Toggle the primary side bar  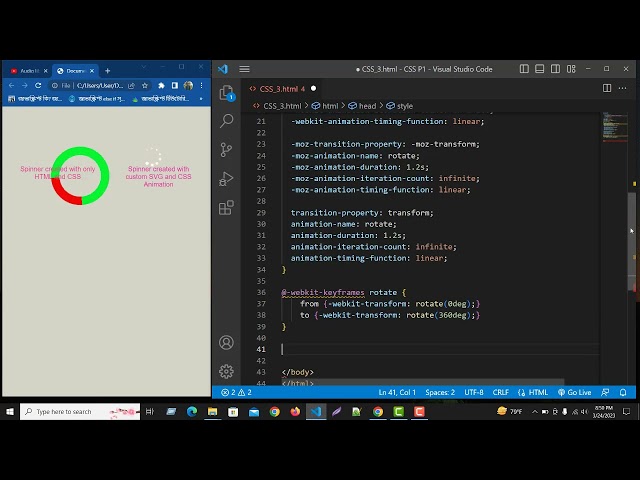point(524,69)
